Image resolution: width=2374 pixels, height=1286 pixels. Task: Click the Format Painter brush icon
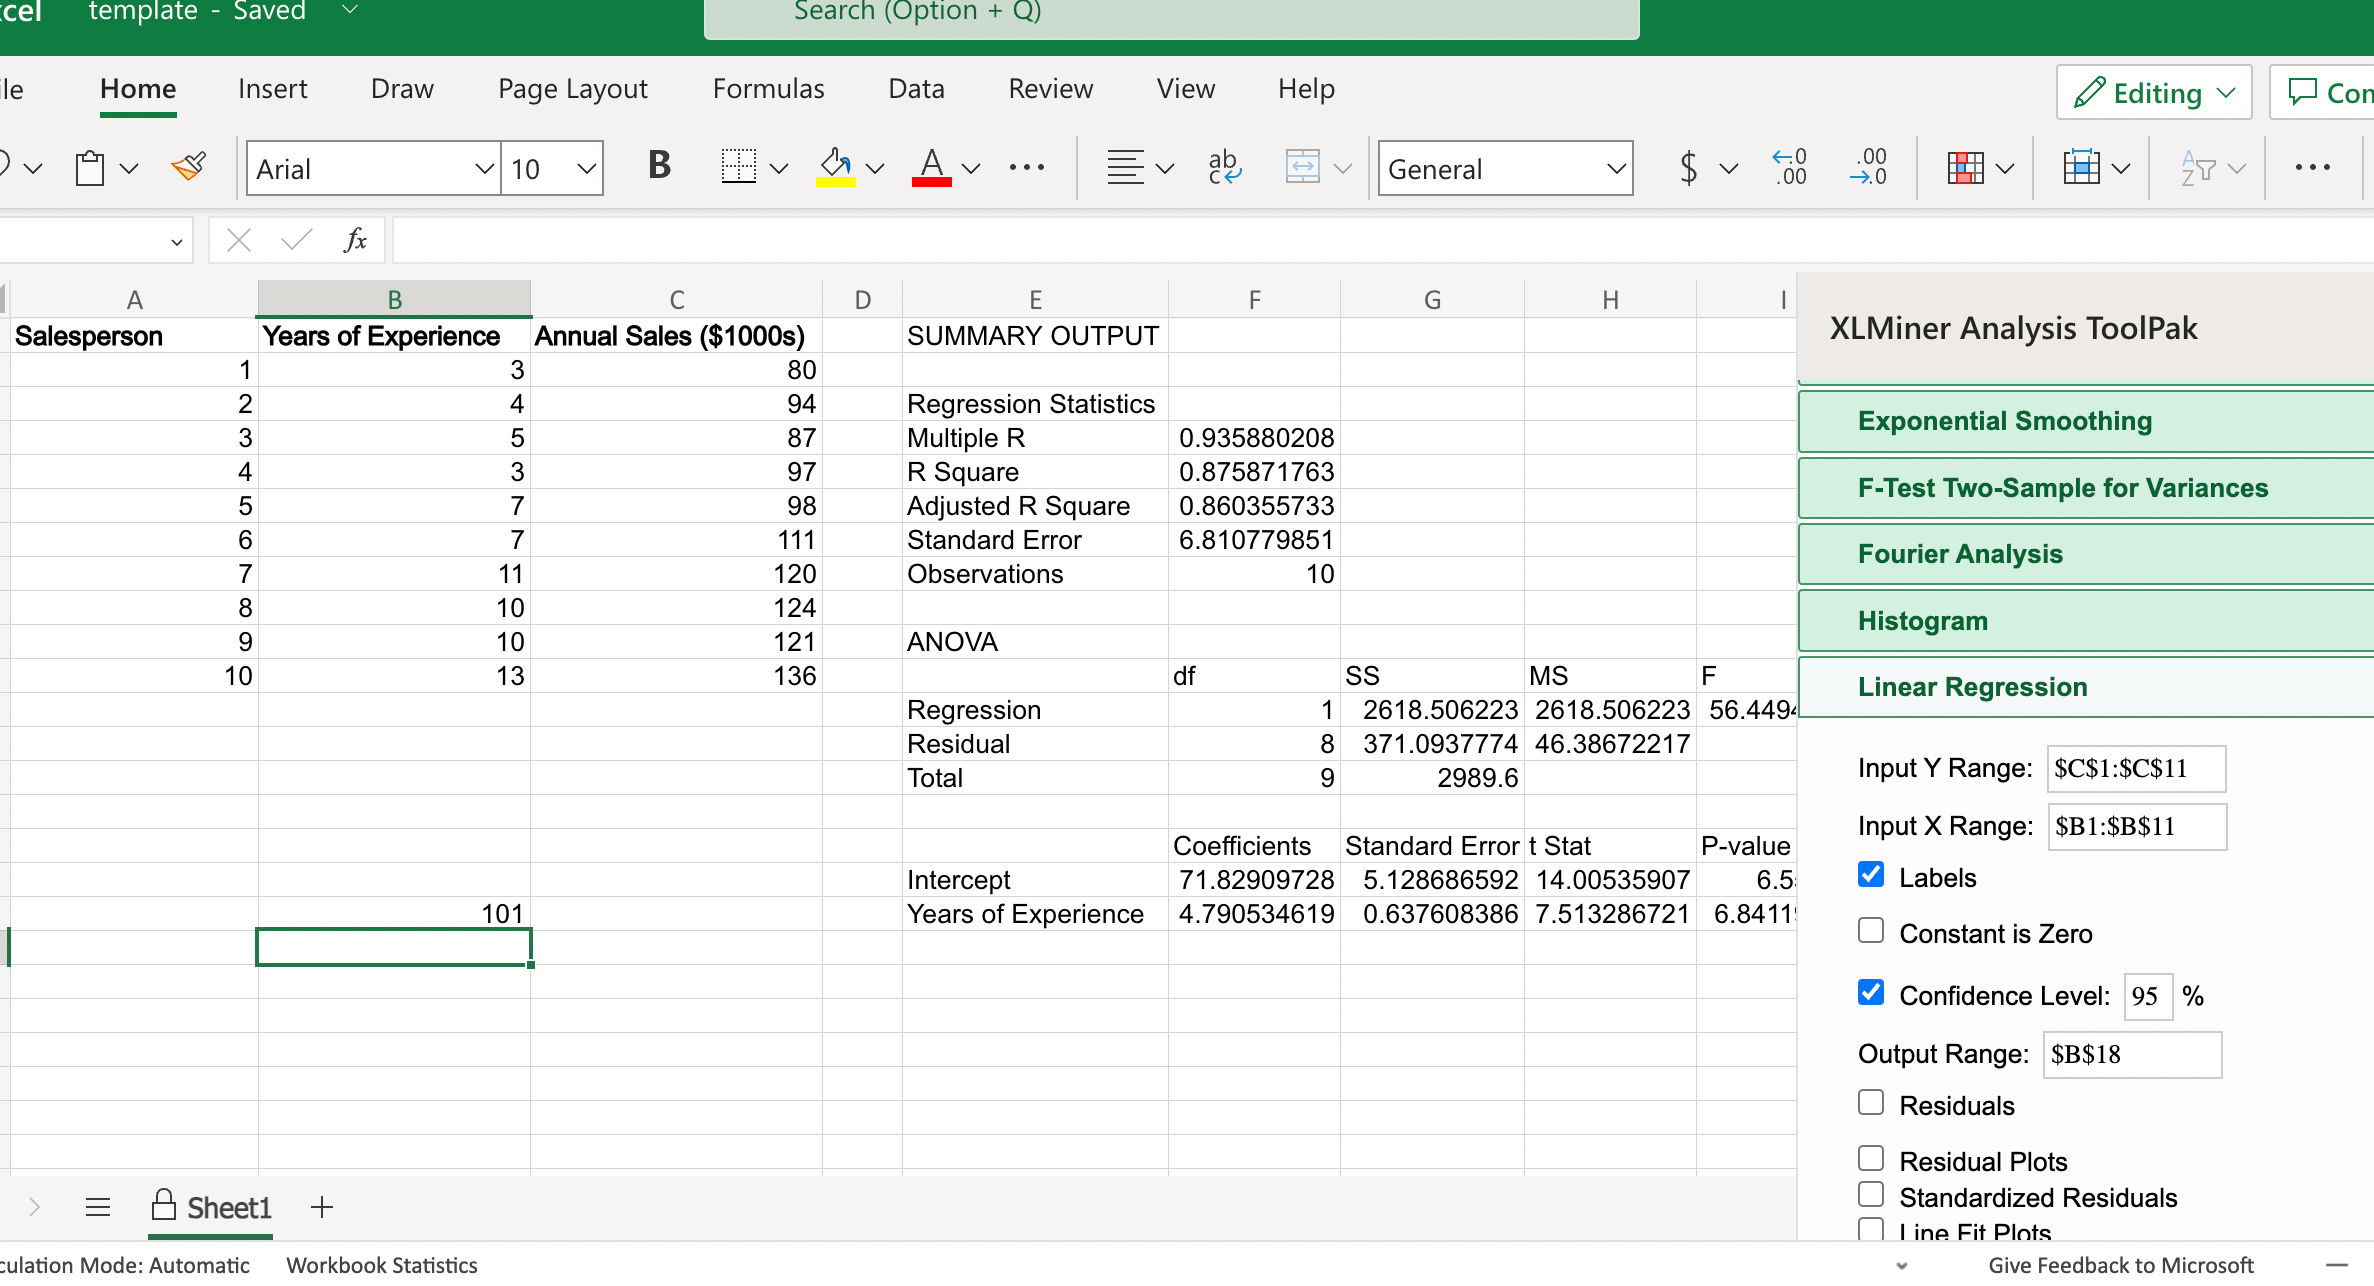pos(188,167)
